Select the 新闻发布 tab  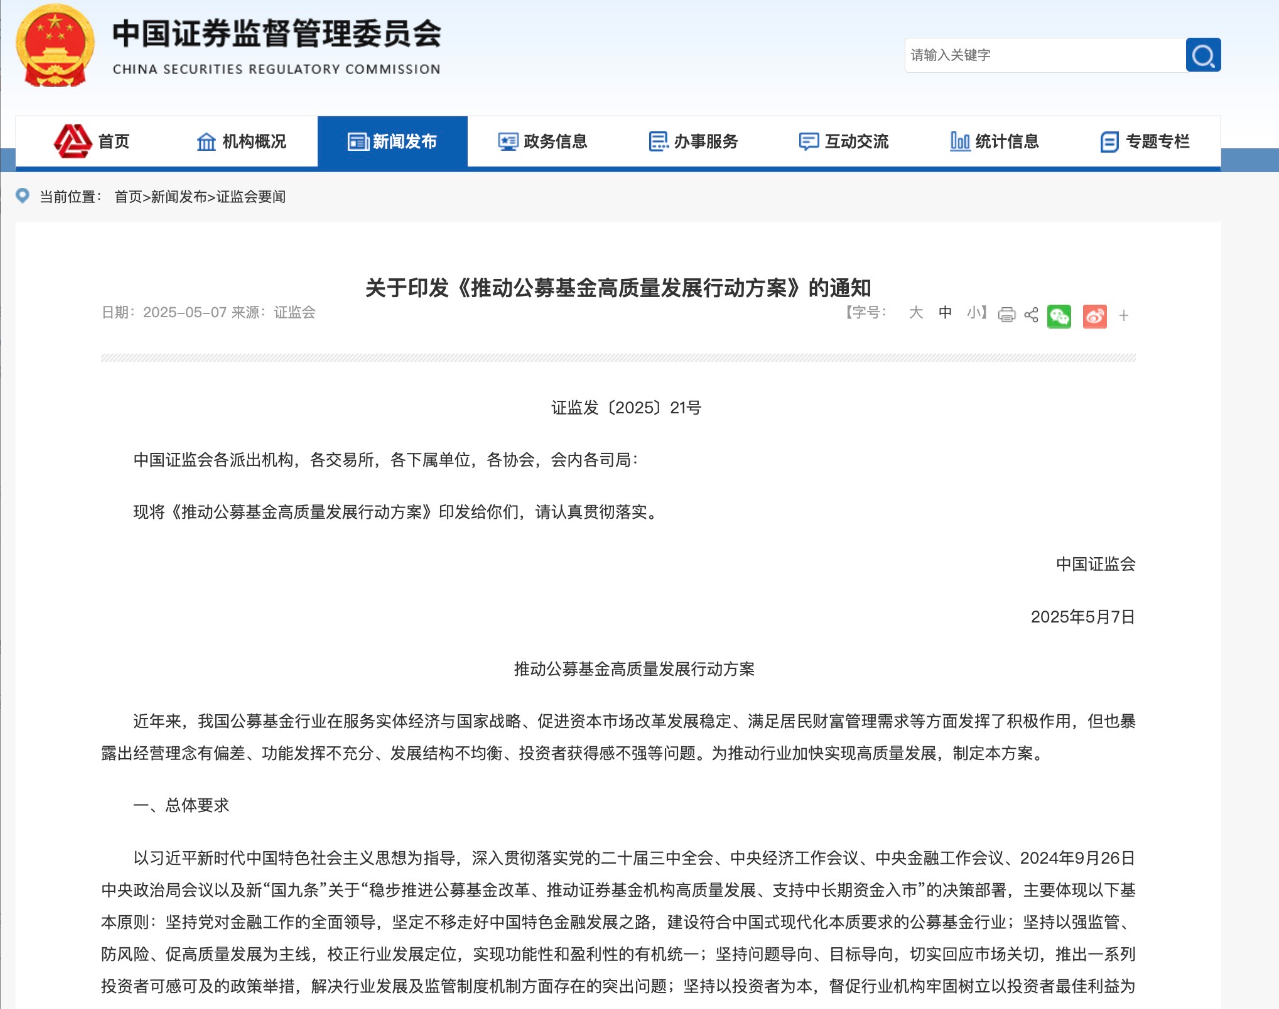pos(392,142)
